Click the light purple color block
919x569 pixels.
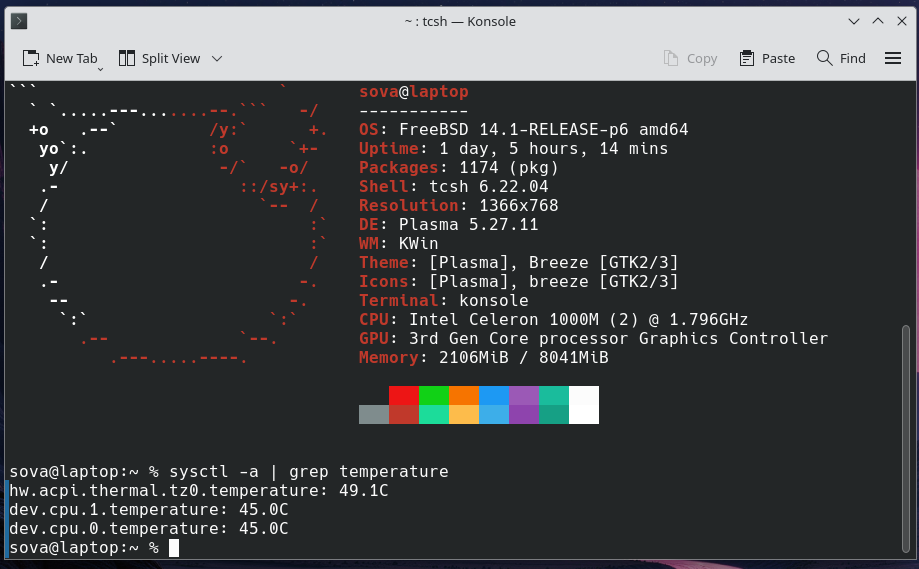pyautogui.click(x=523, y=395)
